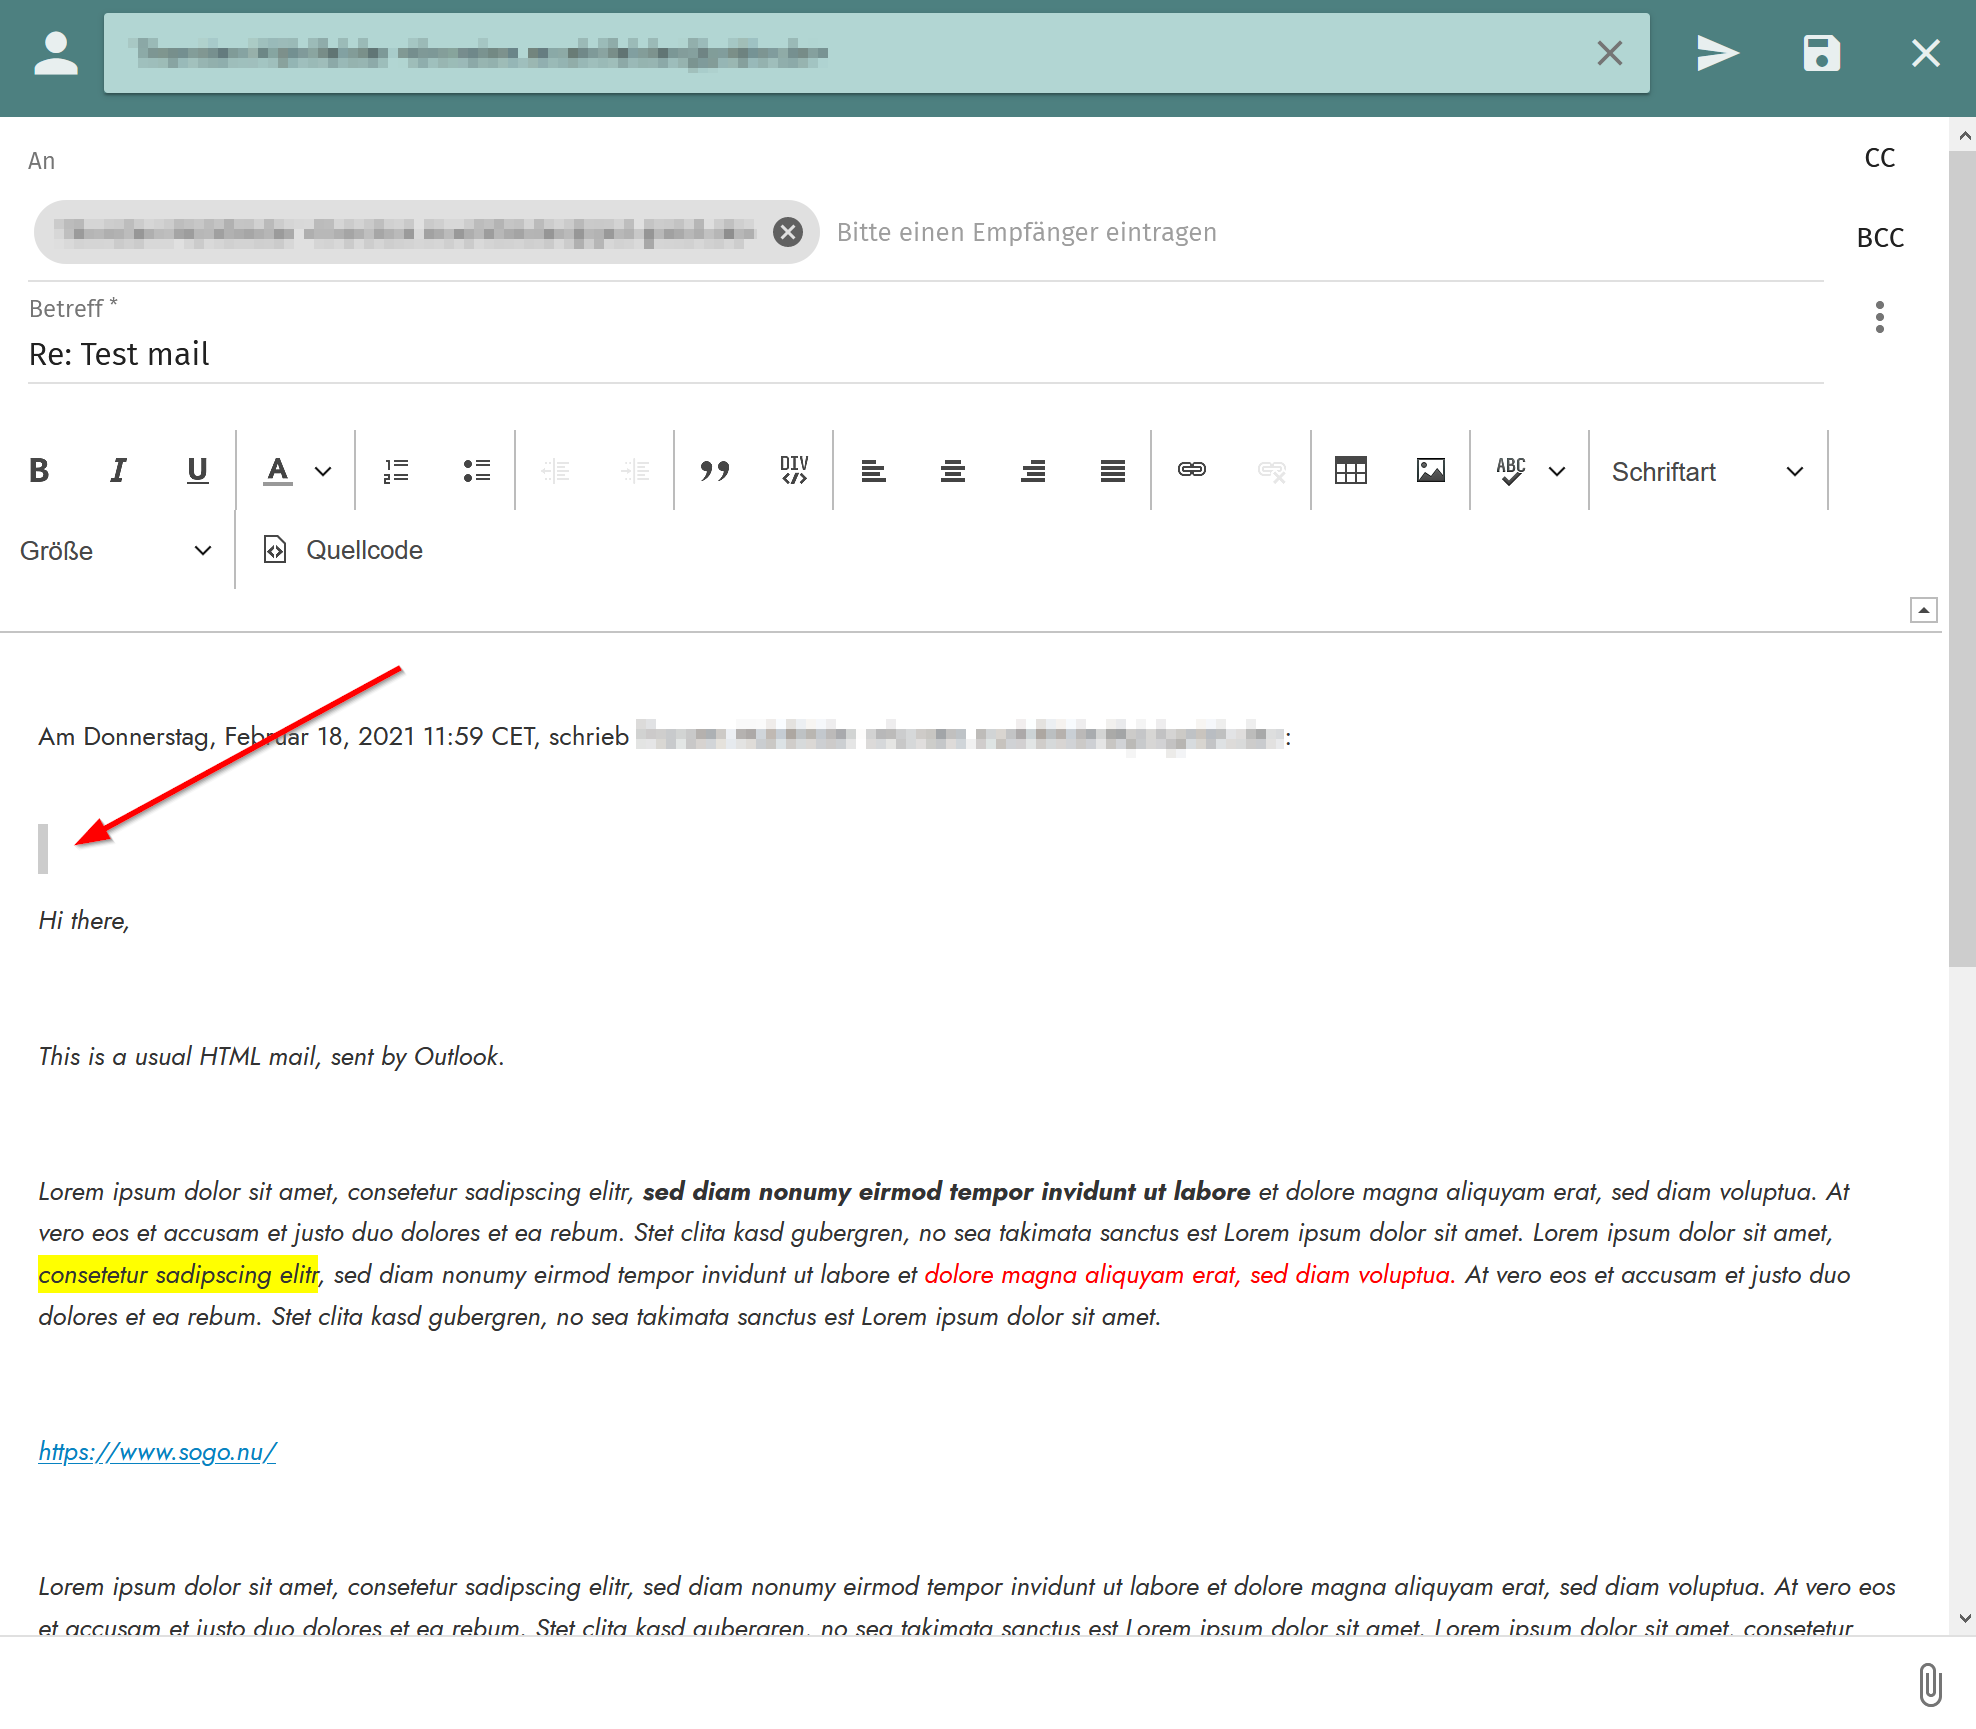1976x1729 pixels.
Task: Toggle underline formatting
Action: (197, 470)
